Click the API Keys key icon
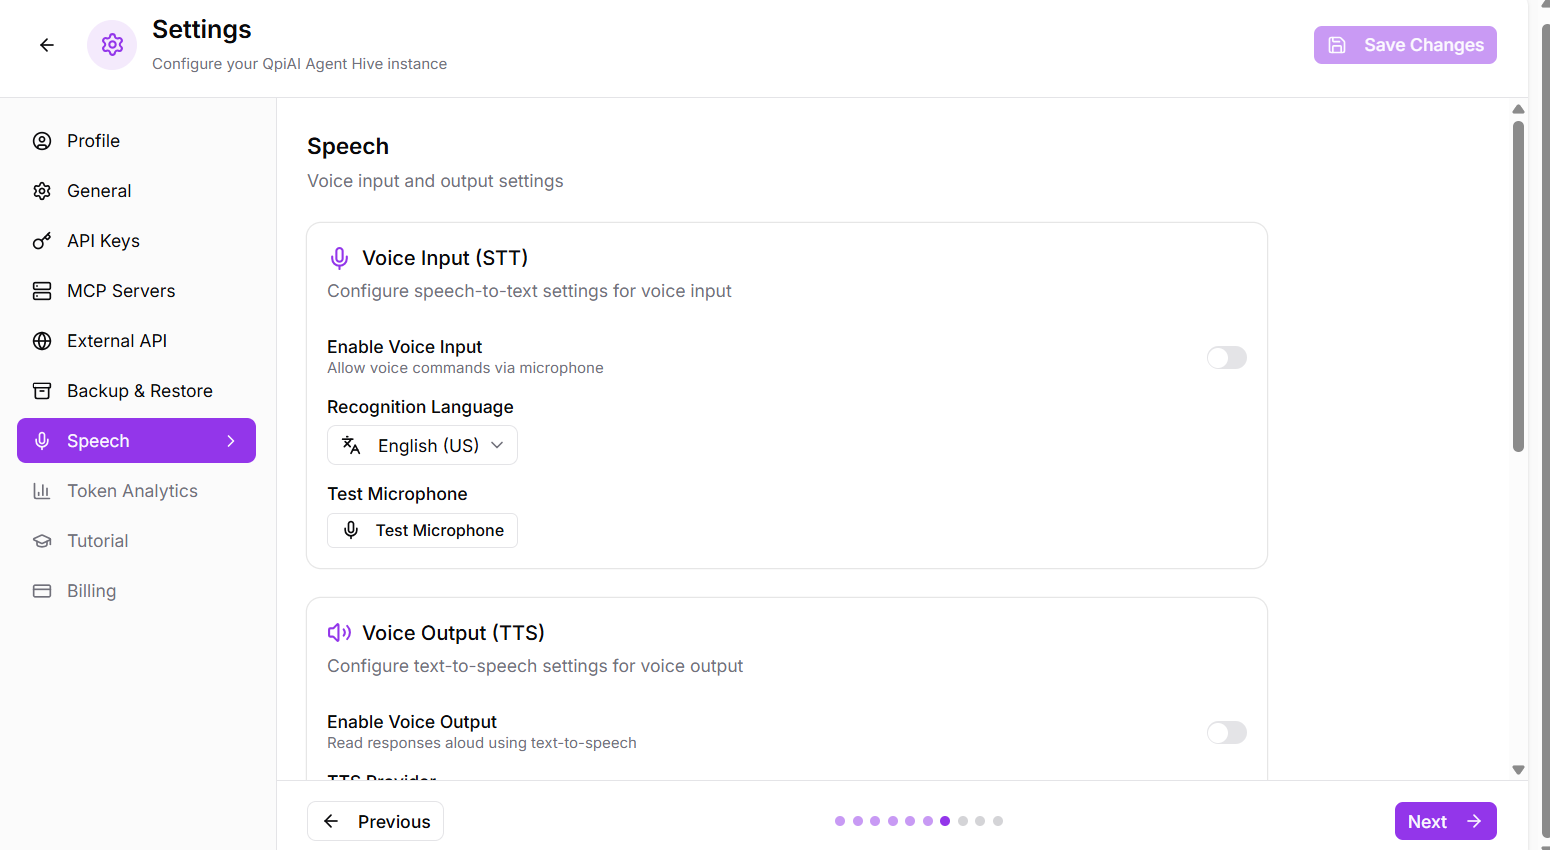Screen dimensions: 1550x850 [x=42, y=241]
